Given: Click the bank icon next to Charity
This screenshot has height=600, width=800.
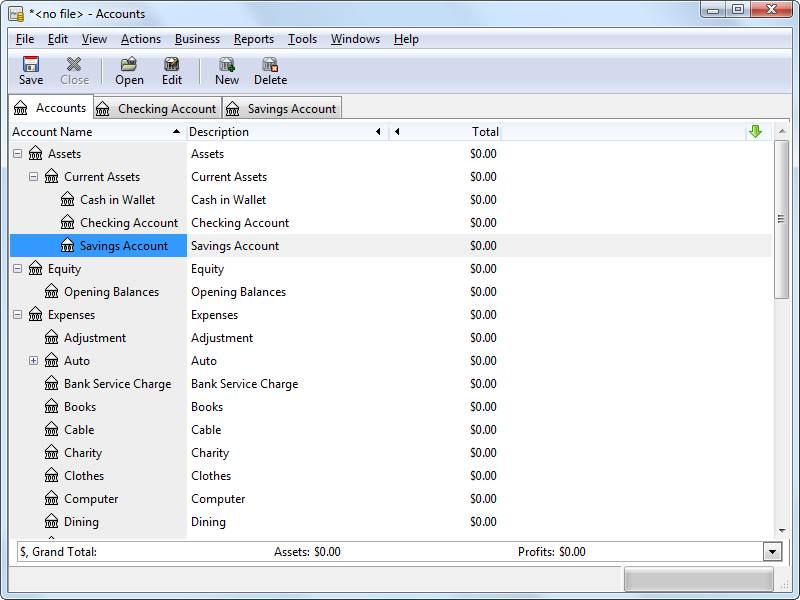Looking at the screenshot, I should coord(52,452).
